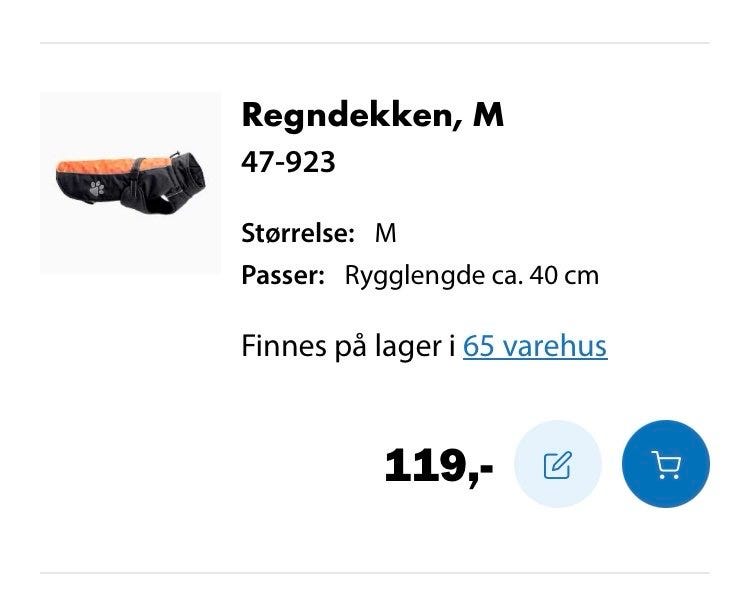Click the top divider line above the product
Image resolution: width=750 pixels, height=594 pixels.
point(375,43)
